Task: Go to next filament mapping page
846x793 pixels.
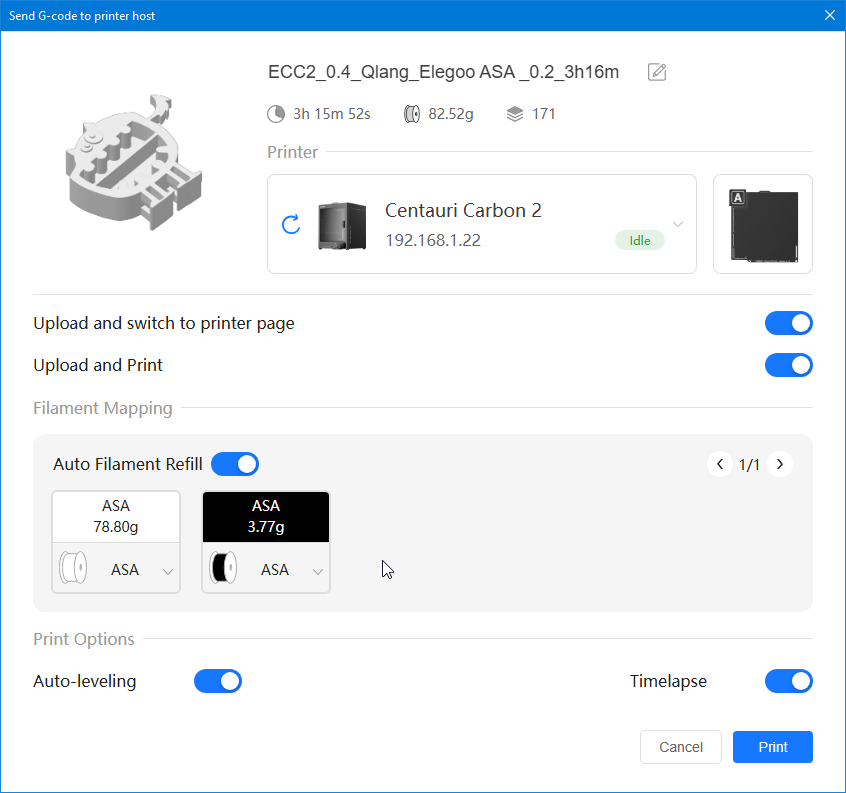Action: (780, 464)
